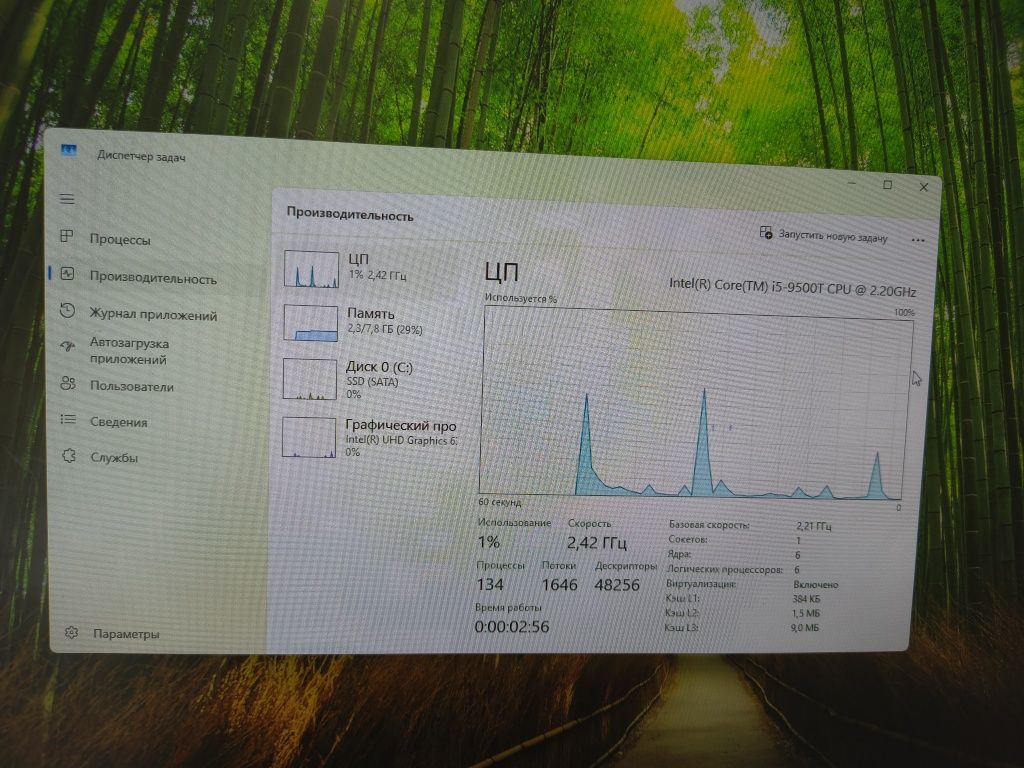Click the Процессы grid icon

[67, 236]
